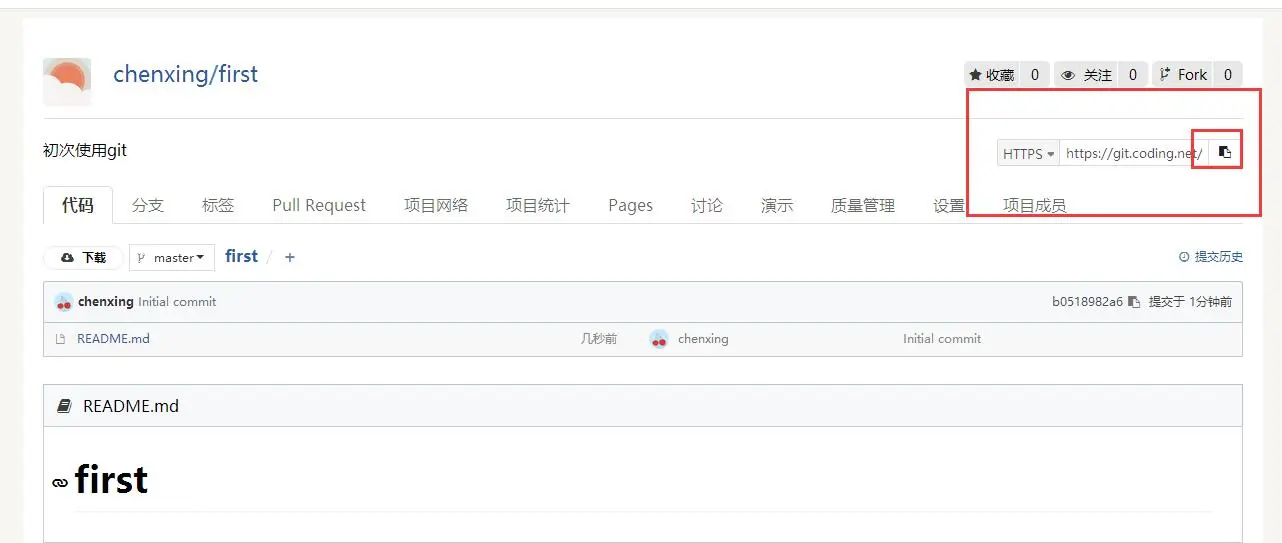The image size is (1282, 543).
Task: Open chenxing name in README.md row
Action: pyautogui.click(x=703, y=339)
